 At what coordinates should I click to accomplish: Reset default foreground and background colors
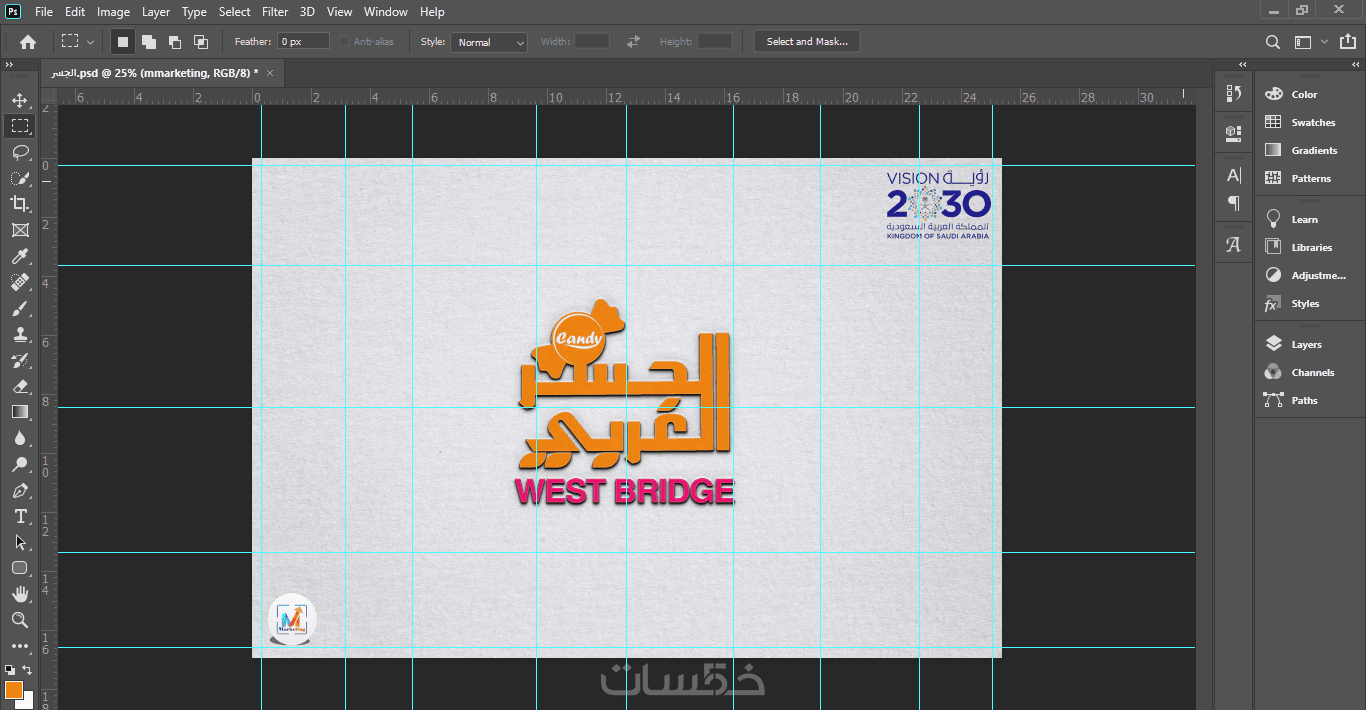click(x=9, y=670)
